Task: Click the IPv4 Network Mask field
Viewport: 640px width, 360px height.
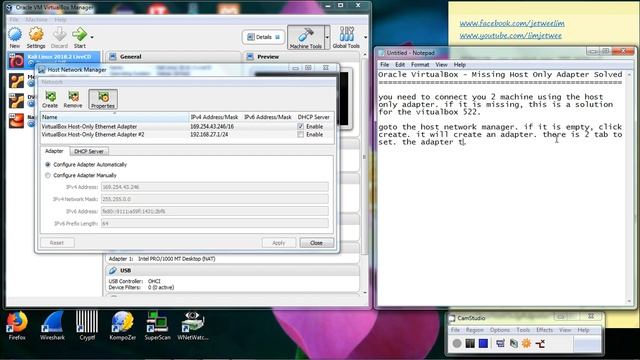Action: coord(215,199)
